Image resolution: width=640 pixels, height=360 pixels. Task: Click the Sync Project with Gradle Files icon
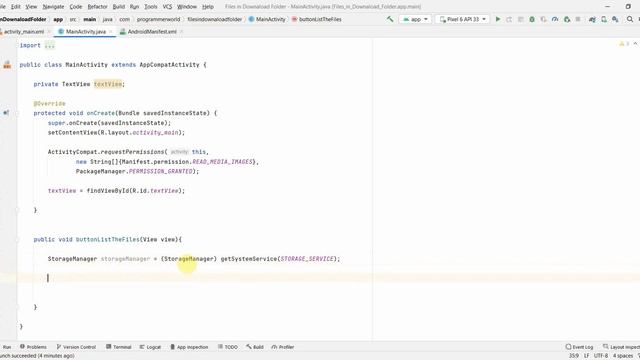[592, 19]
